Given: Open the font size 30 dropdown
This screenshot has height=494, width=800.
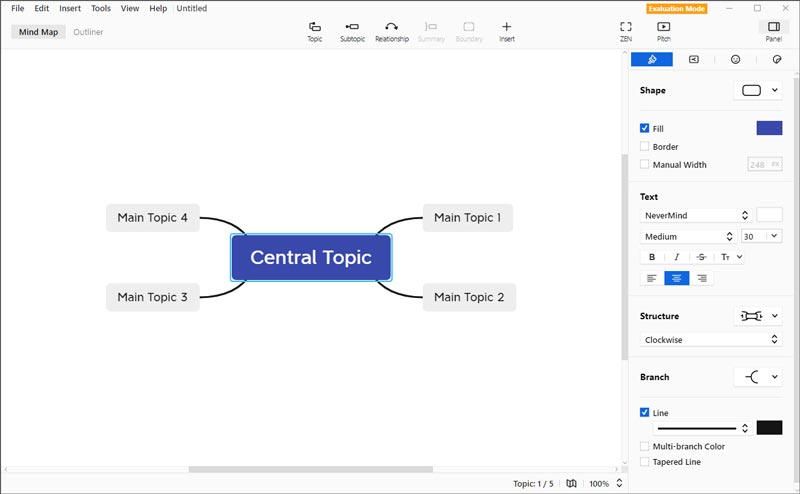Looking at the screenshot, I should click(762, 237).
